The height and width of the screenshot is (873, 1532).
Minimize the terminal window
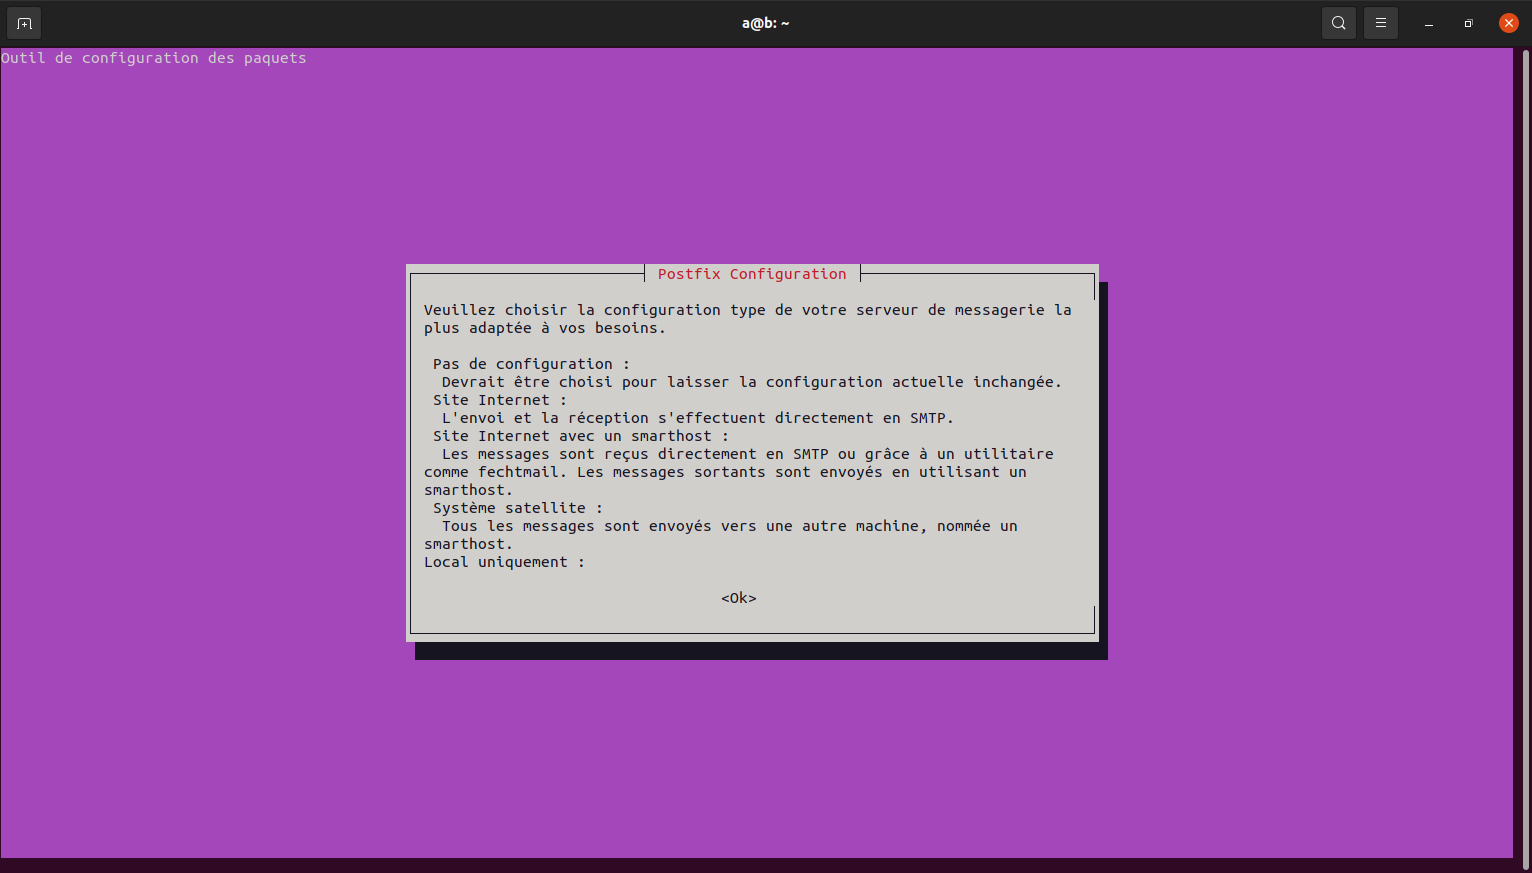(x=1429, y=24)
